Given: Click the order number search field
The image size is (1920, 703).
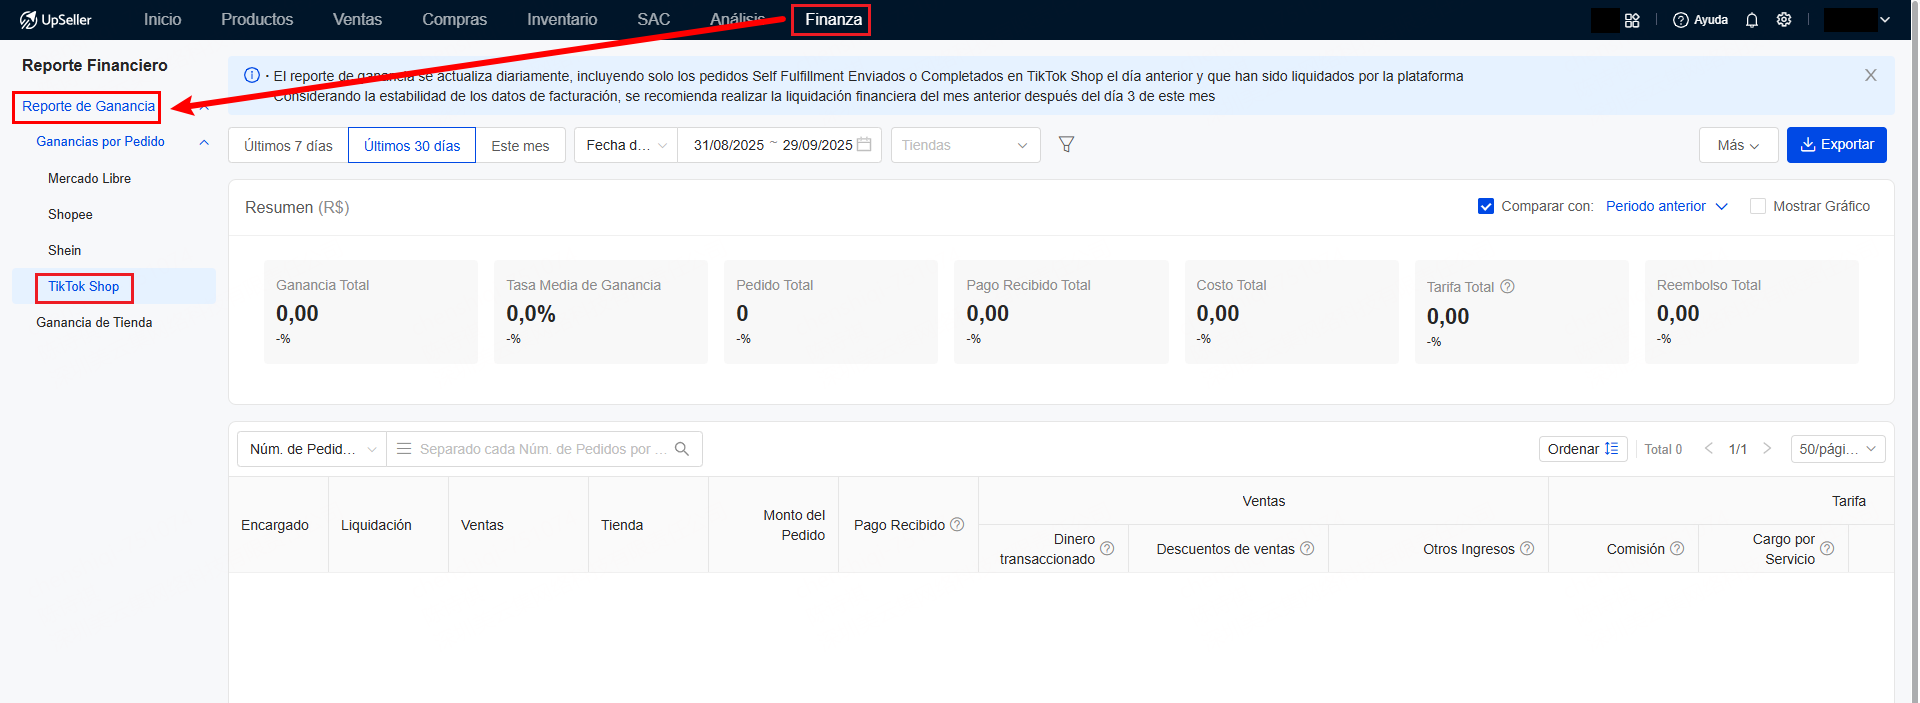Looking at the screenshot, I should 535,449.
